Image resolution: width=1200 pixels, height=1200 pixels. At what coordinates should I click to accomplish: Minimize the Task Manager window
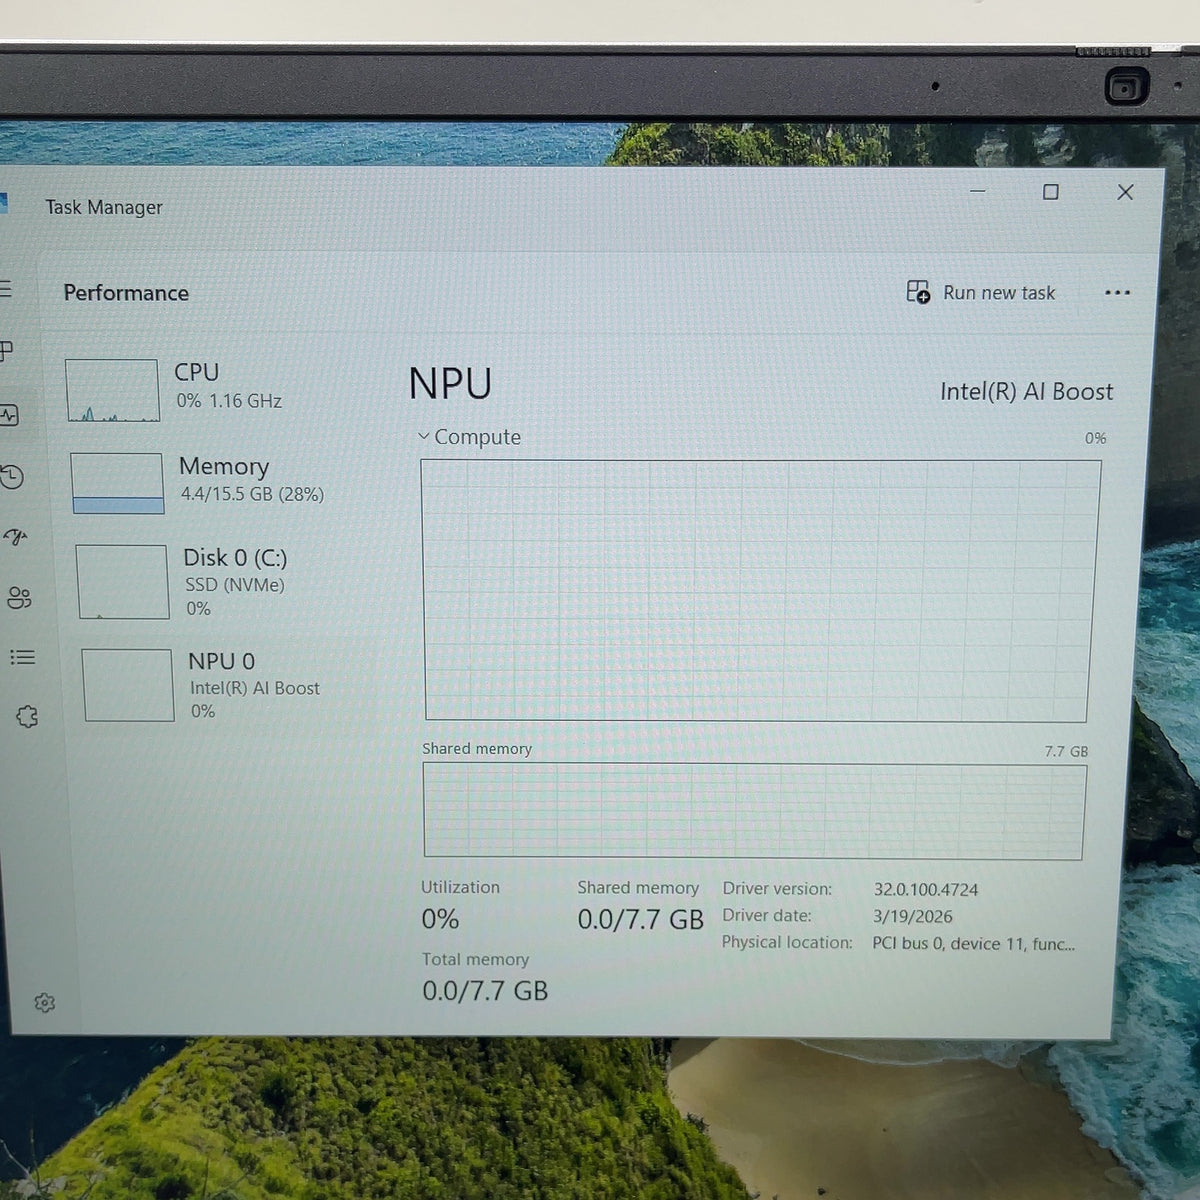tap(978, 191)
